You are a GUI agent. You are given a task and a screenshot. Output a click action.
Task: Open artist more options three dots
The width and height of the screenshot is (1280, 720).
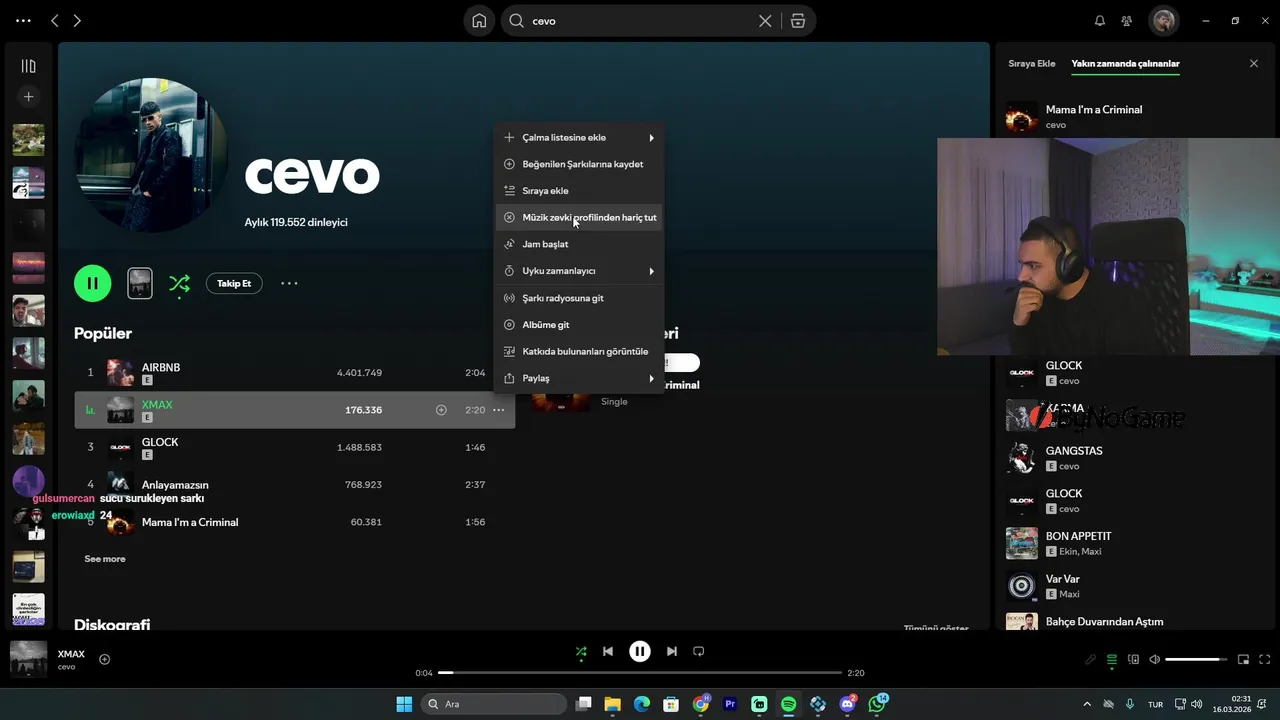tap(289, 284)
